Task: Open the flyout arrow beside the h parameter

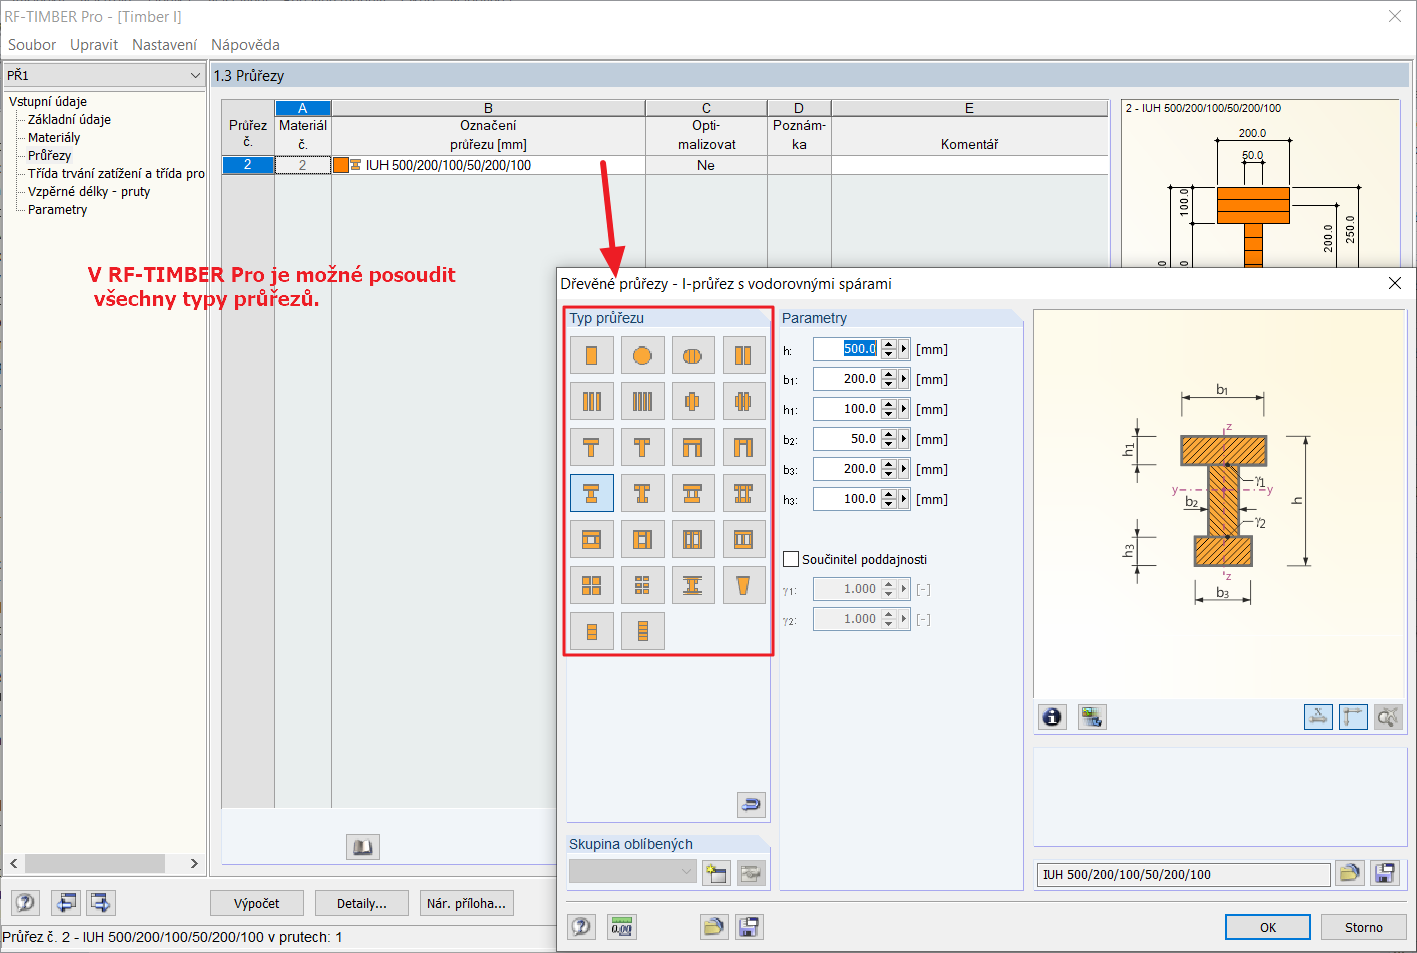Action: [x=904, y=349]
